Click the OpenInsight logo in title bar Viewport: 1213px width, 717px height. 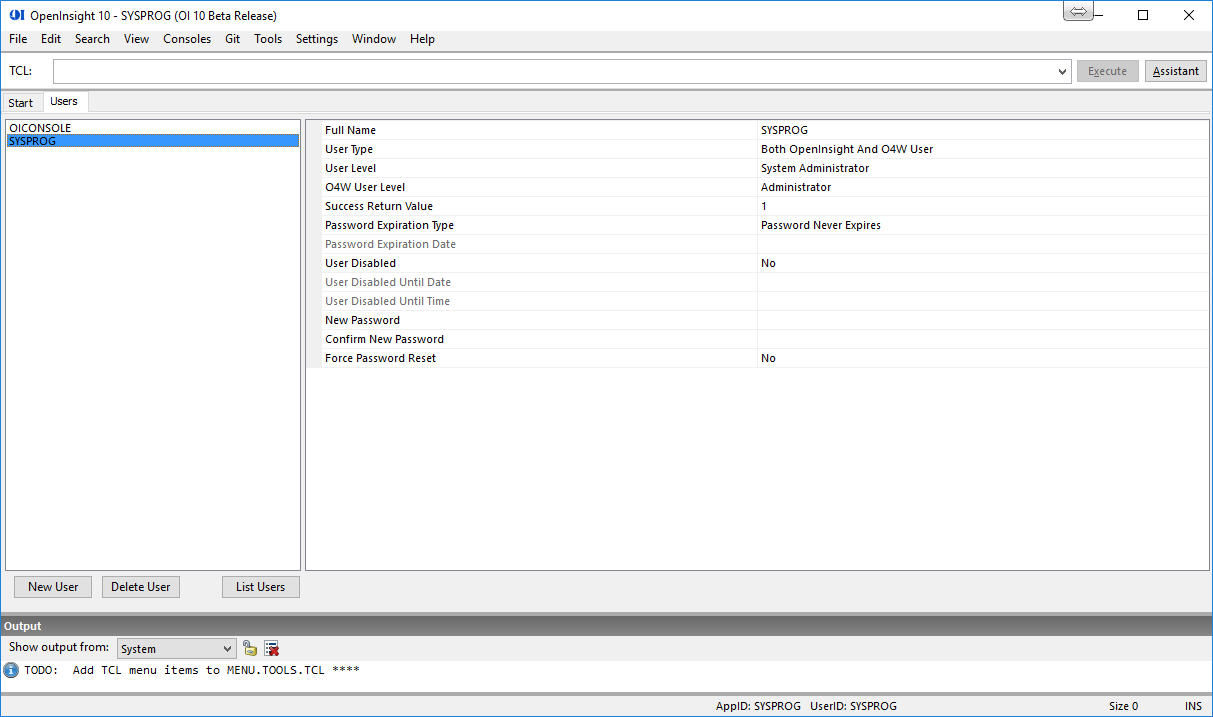click(16, 15)
